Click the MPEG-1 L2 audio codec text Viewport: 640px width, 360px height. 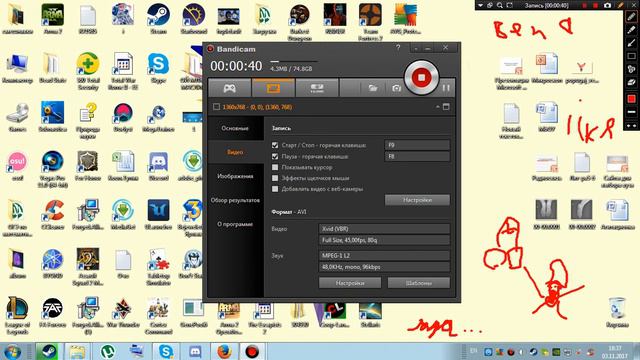pyautogui.click(x=337, y=256)
